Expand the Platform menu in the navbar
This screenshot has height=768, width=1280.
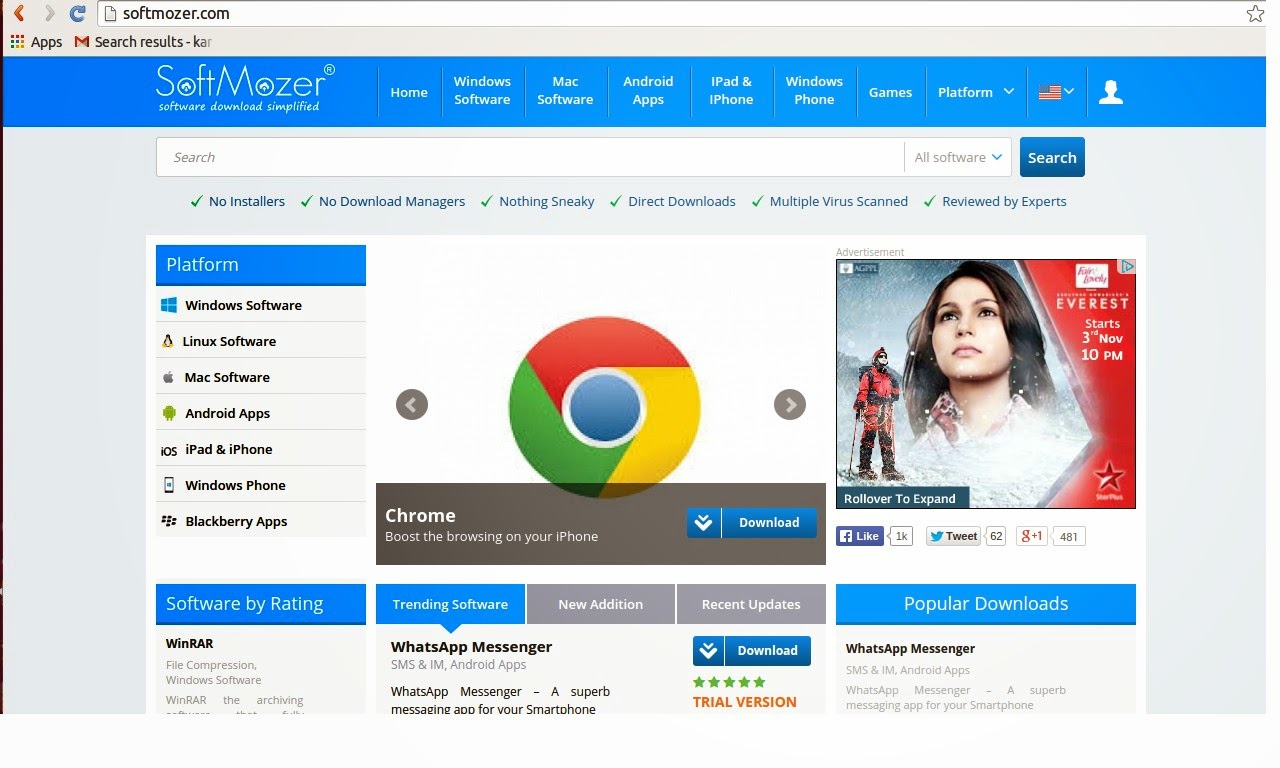click(976, 92)
